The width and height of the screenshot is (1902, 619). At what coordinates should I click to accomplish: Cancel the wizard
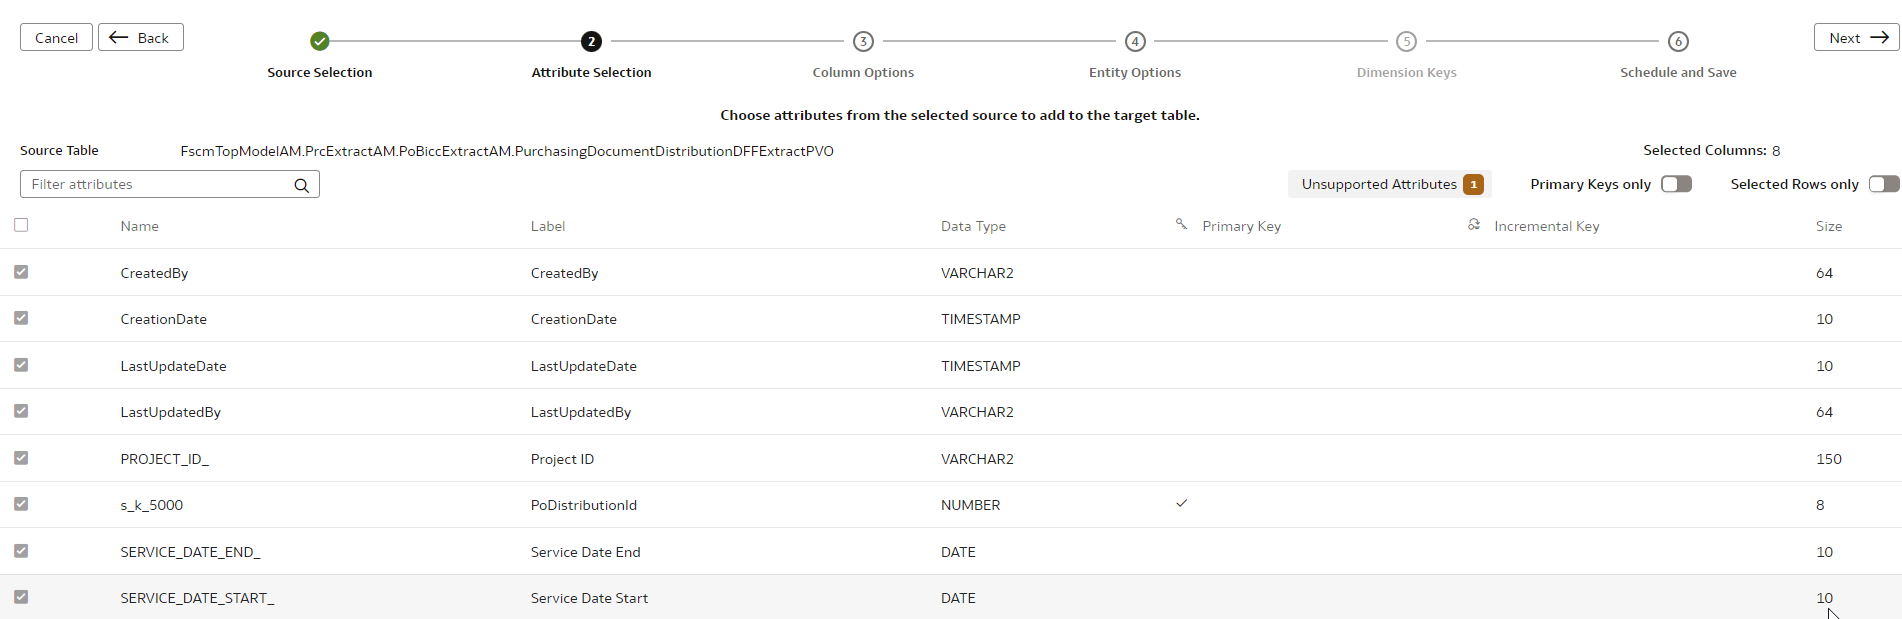tap(56, 37)
